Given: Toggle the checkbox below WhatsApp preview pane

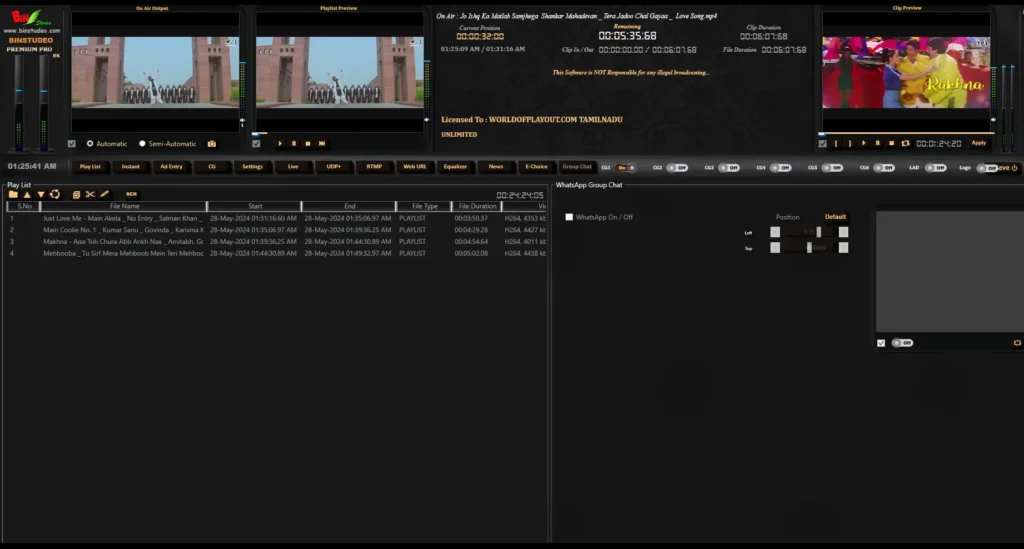Looking at the screenshot, I should pyautogui.click(x=881, y=343).
